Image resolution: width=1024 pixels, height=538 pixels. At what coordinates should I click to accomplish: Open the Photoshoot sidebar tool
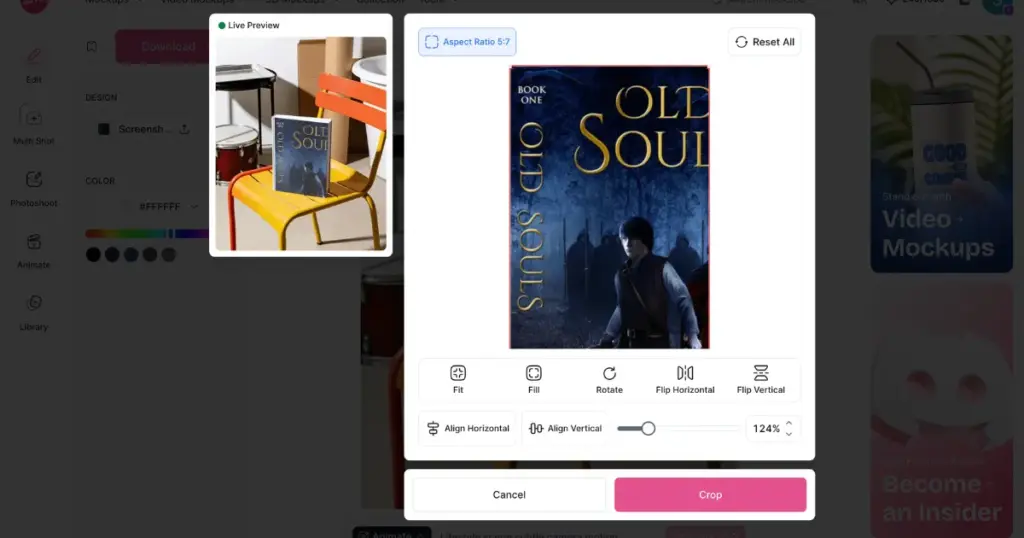click(33, 189)
